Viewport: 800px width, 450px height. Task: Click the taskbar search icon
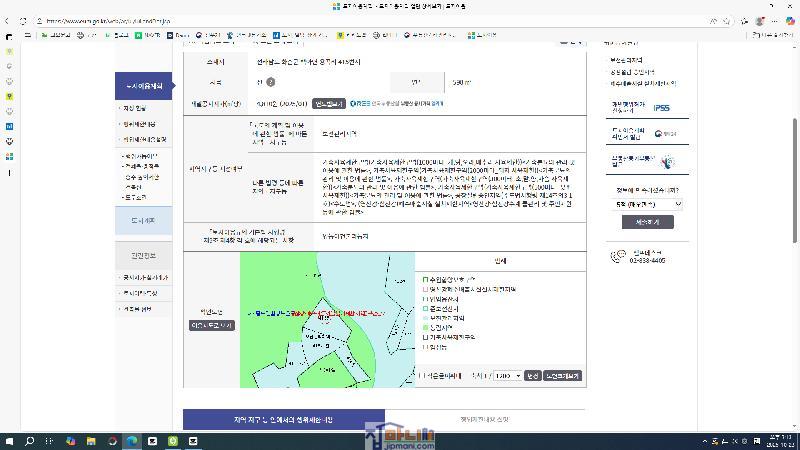click(x=30, y=441)
